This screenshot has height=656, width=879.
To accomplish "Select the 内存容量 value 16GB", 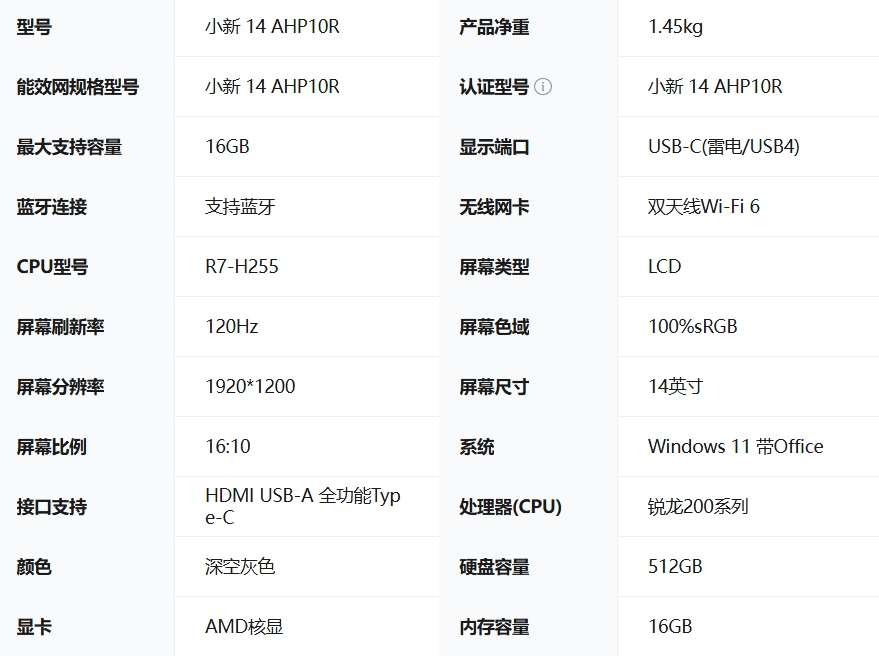I will (670, 627).
